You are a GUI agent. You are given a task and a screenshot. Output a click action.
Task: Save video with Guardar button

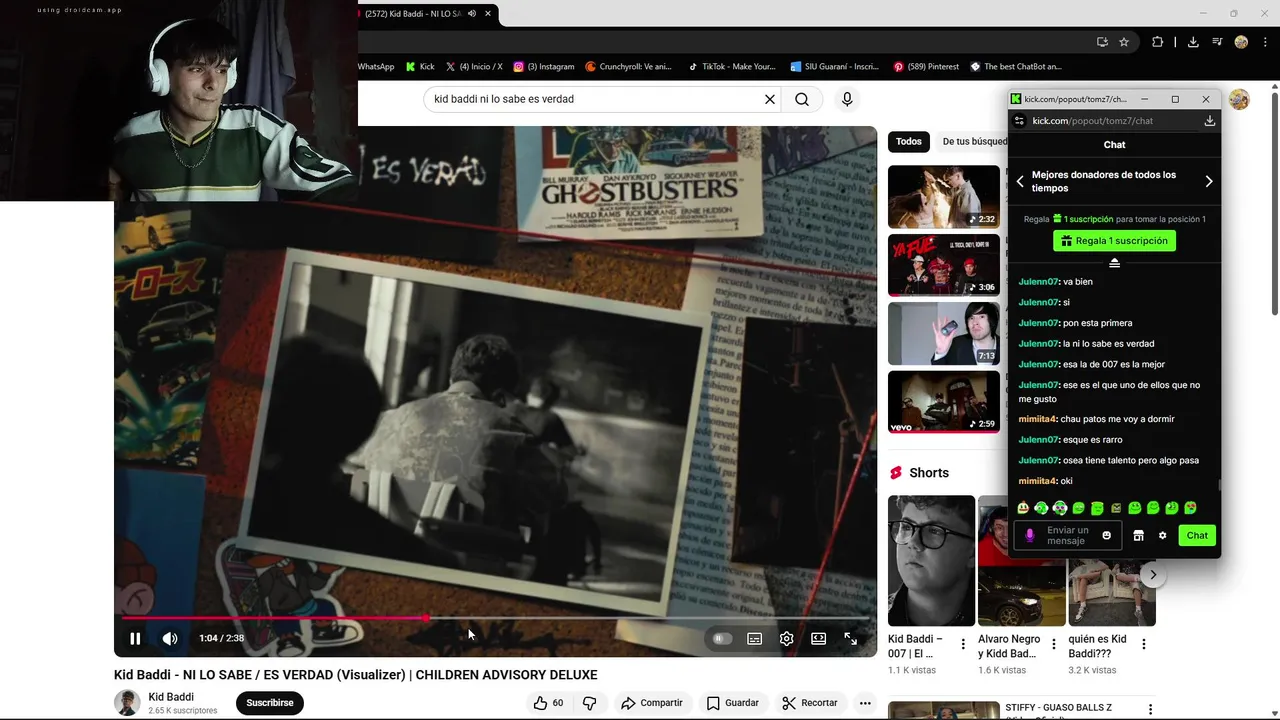coord(733,703)
